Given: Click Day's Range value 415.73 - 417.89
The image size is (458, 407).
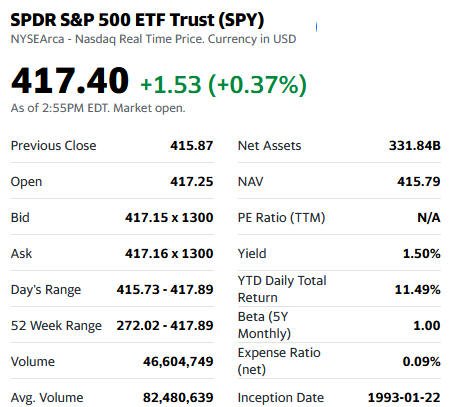Looking at the screenshot, I should click(x=165, y=289).
